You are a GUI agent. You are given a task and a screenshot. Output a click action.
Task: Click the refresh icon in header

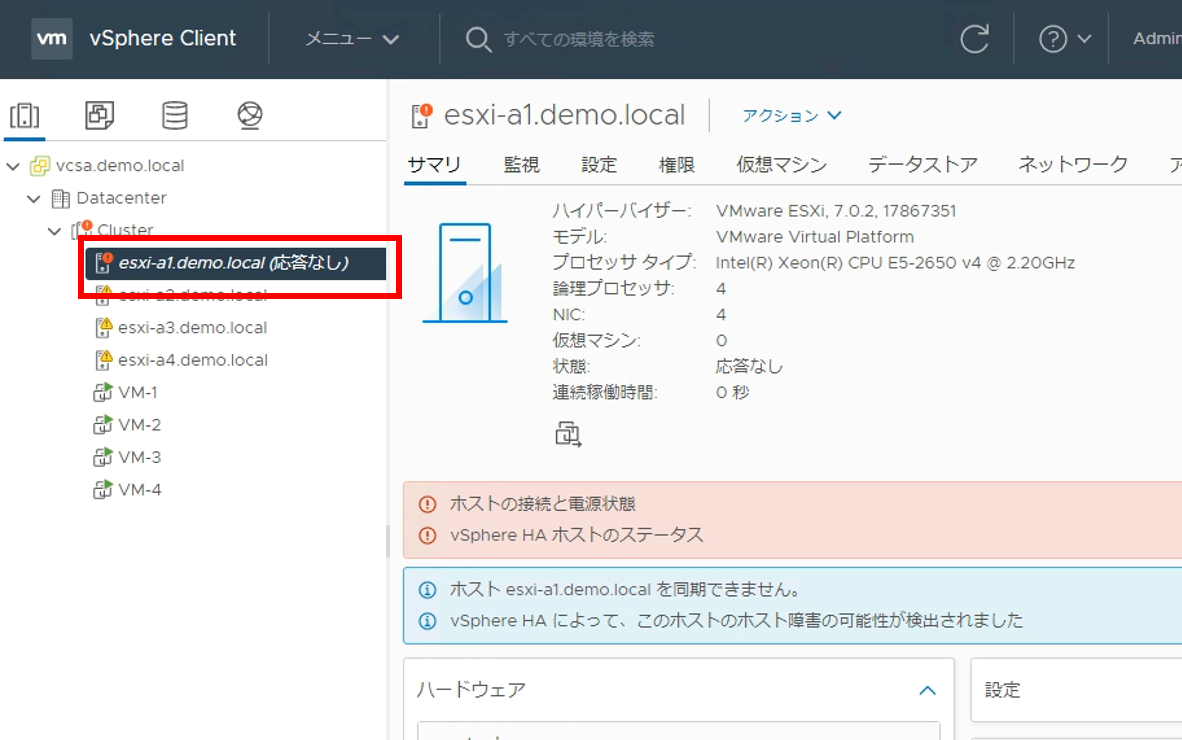(975, 38)
